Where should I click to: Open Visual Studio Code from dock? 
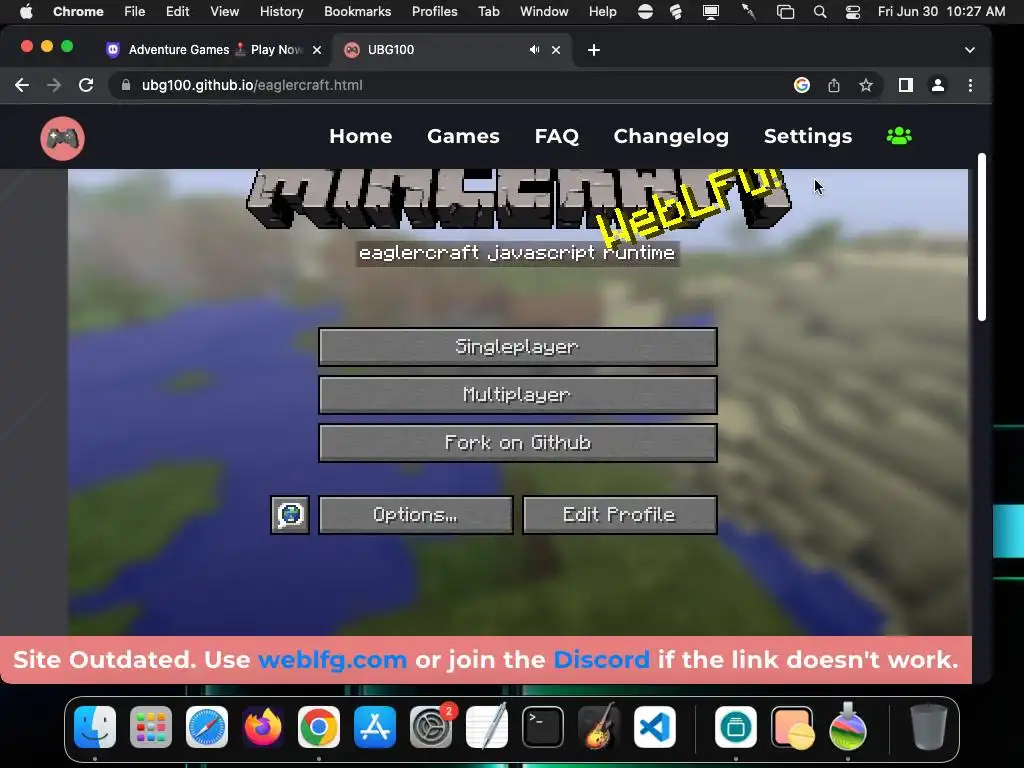(x=654, y=727)
